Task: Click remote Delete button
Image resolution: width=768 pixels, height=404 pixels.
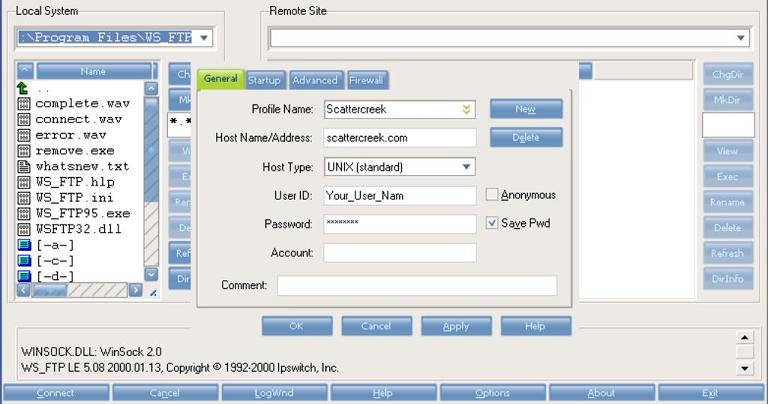Action: (728, 228)
